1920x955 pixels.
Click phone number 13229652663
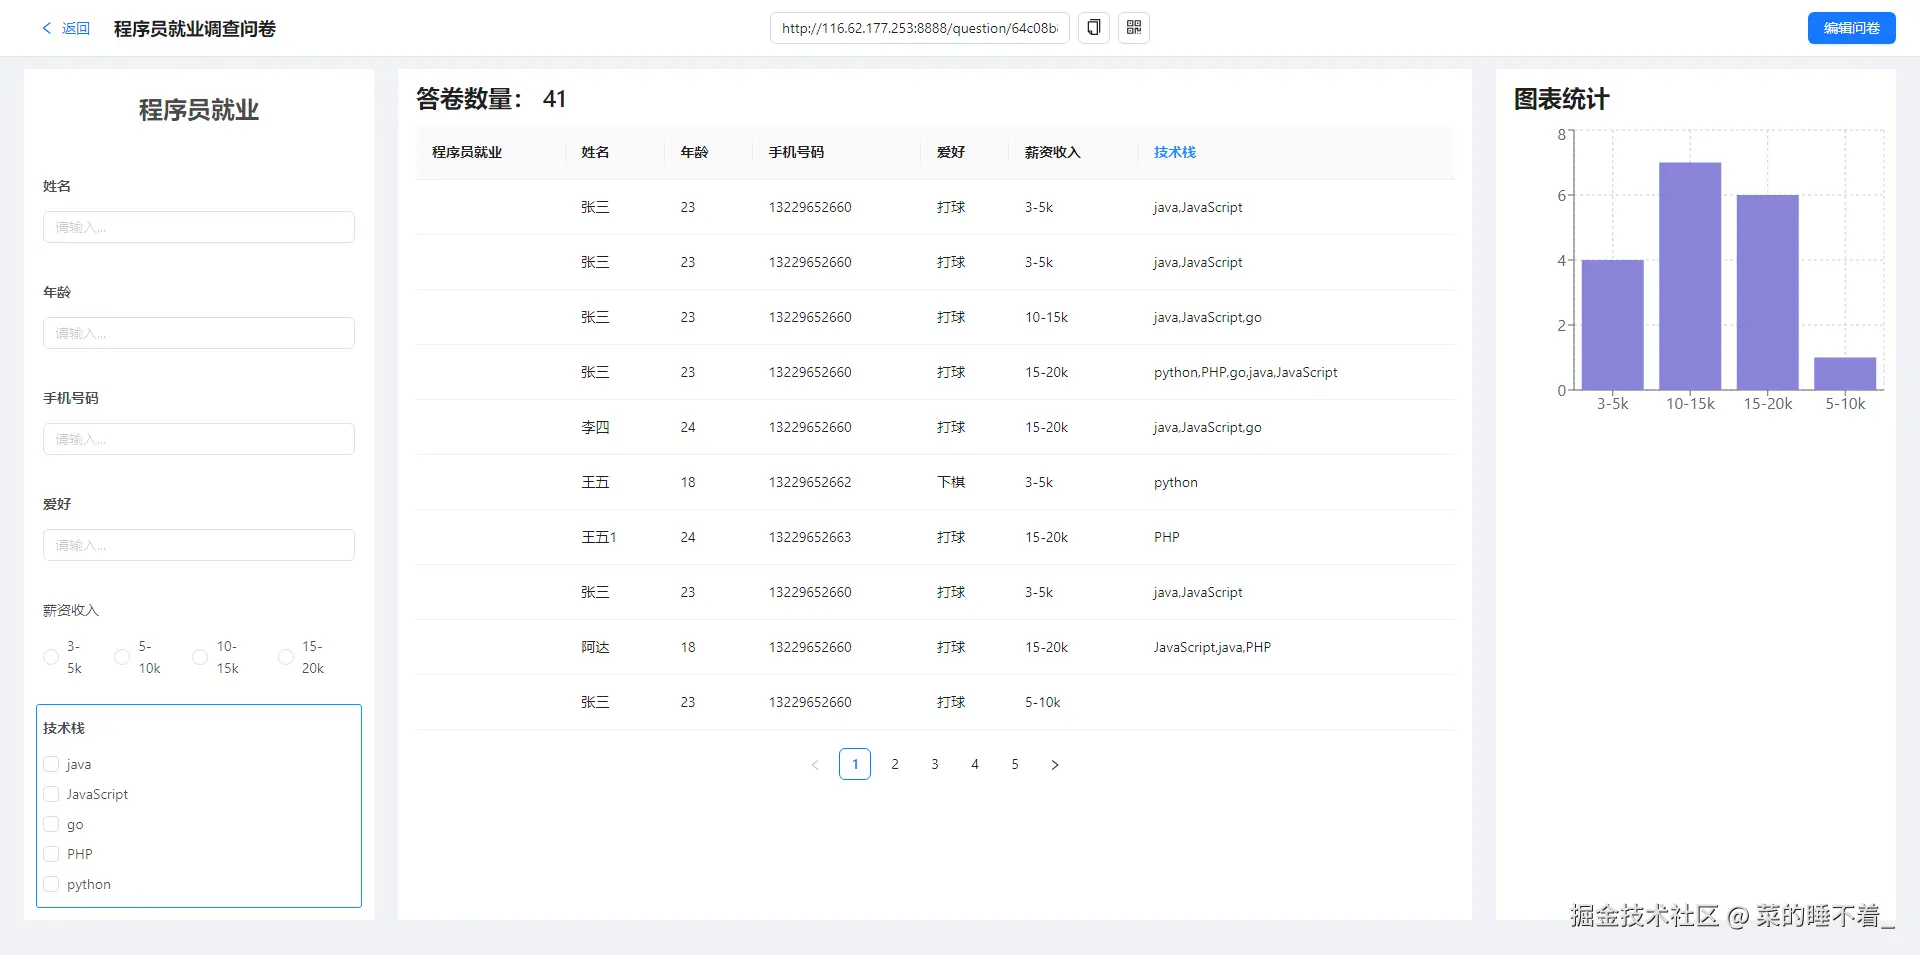click(810, 537)
